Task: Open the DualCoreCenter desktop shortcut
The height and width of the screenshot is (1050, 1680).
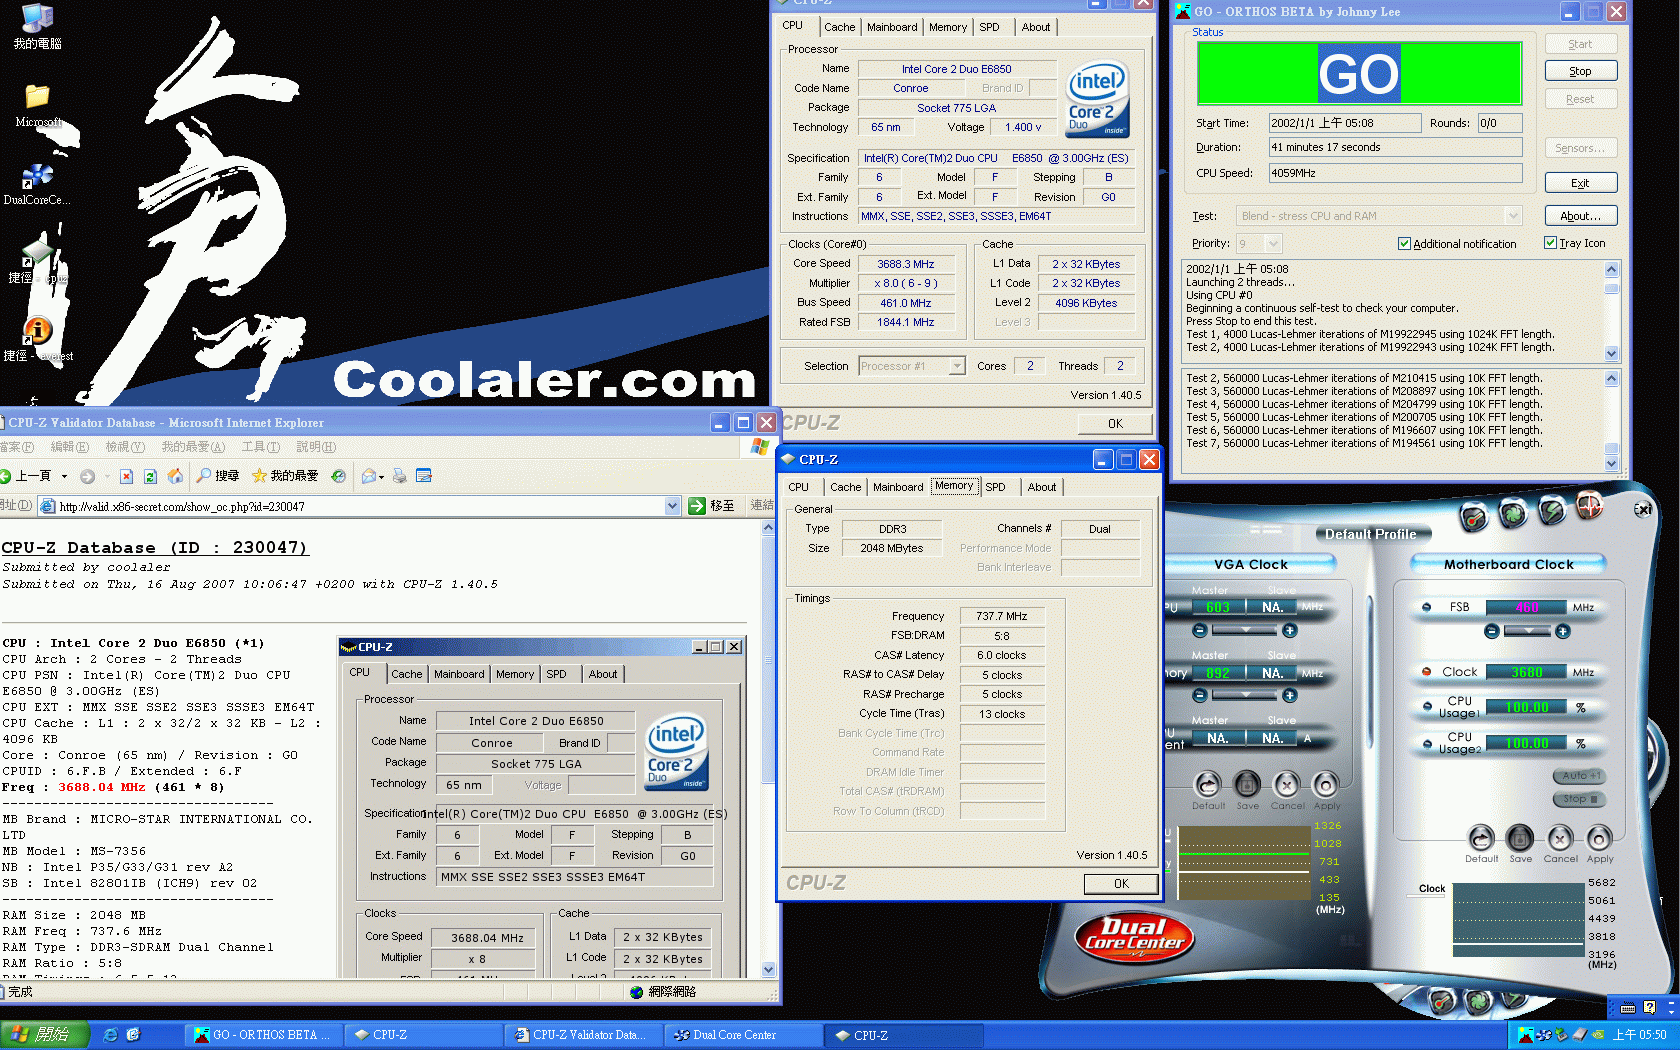Action: [x=37, y=184]
